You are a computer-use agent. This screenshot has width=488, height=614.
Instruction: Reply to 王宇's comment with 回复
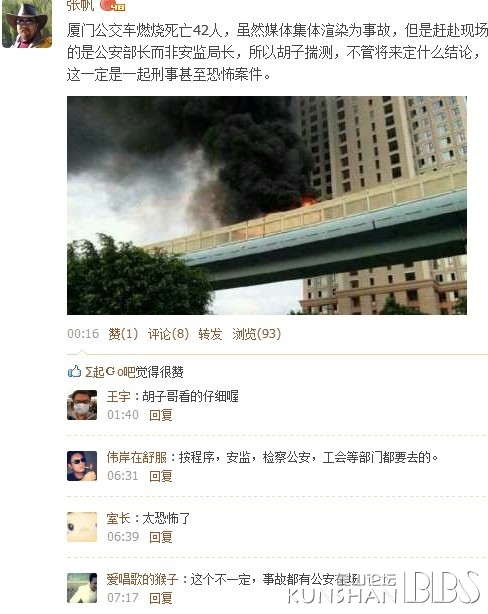point(161,415)
